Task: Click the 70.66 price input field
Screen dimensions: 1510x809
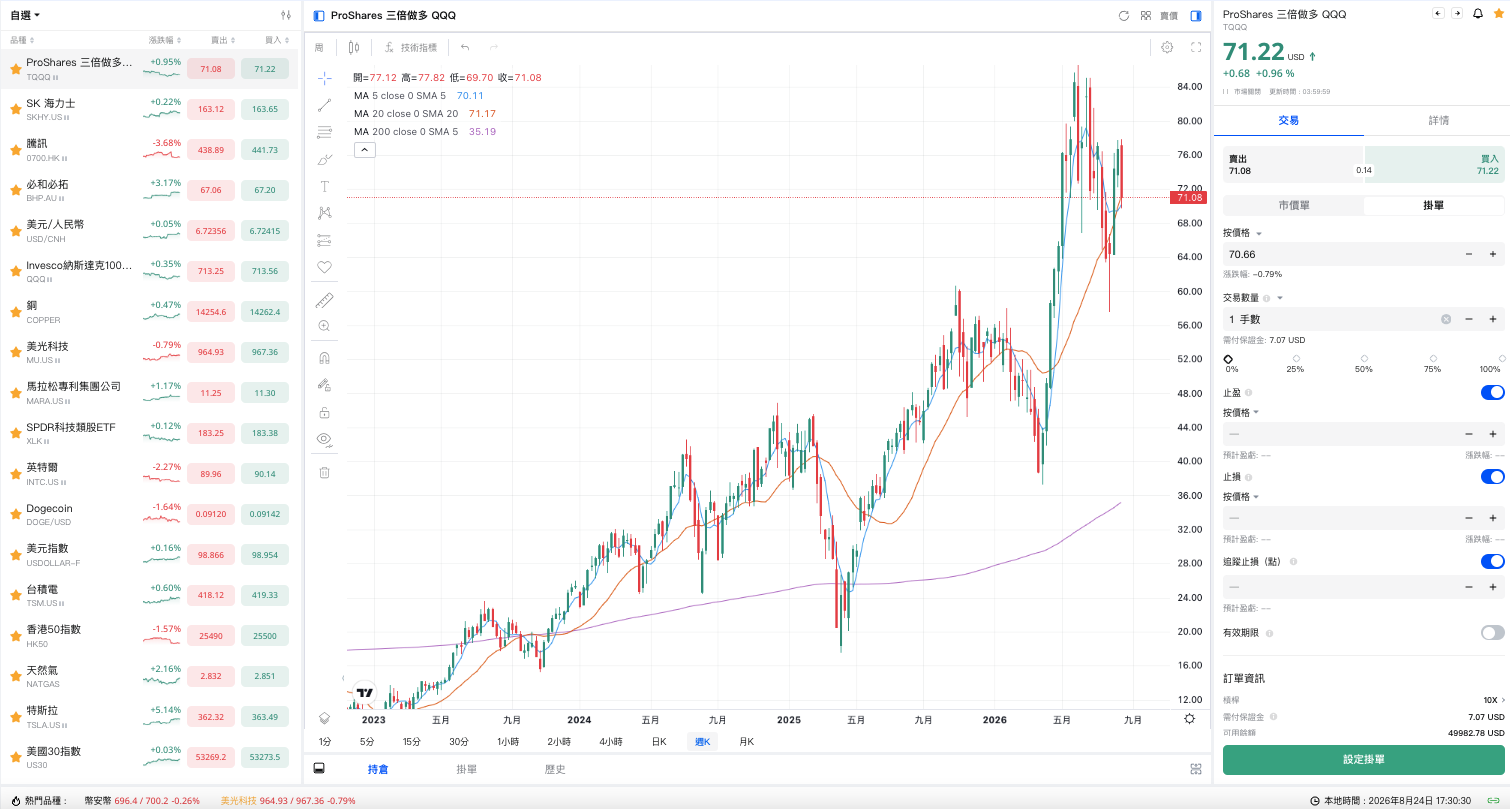Action: 1340,254
